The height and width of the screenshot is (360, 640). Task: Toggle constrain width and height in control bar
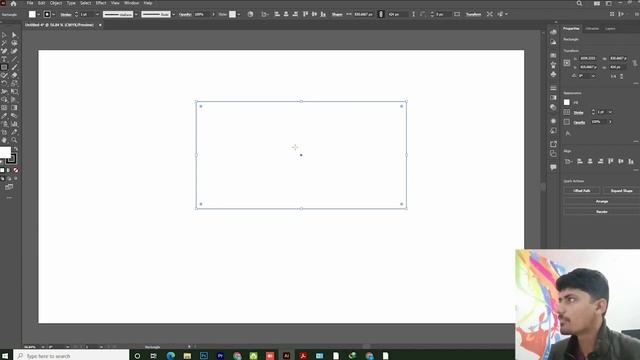pos(381,14)
